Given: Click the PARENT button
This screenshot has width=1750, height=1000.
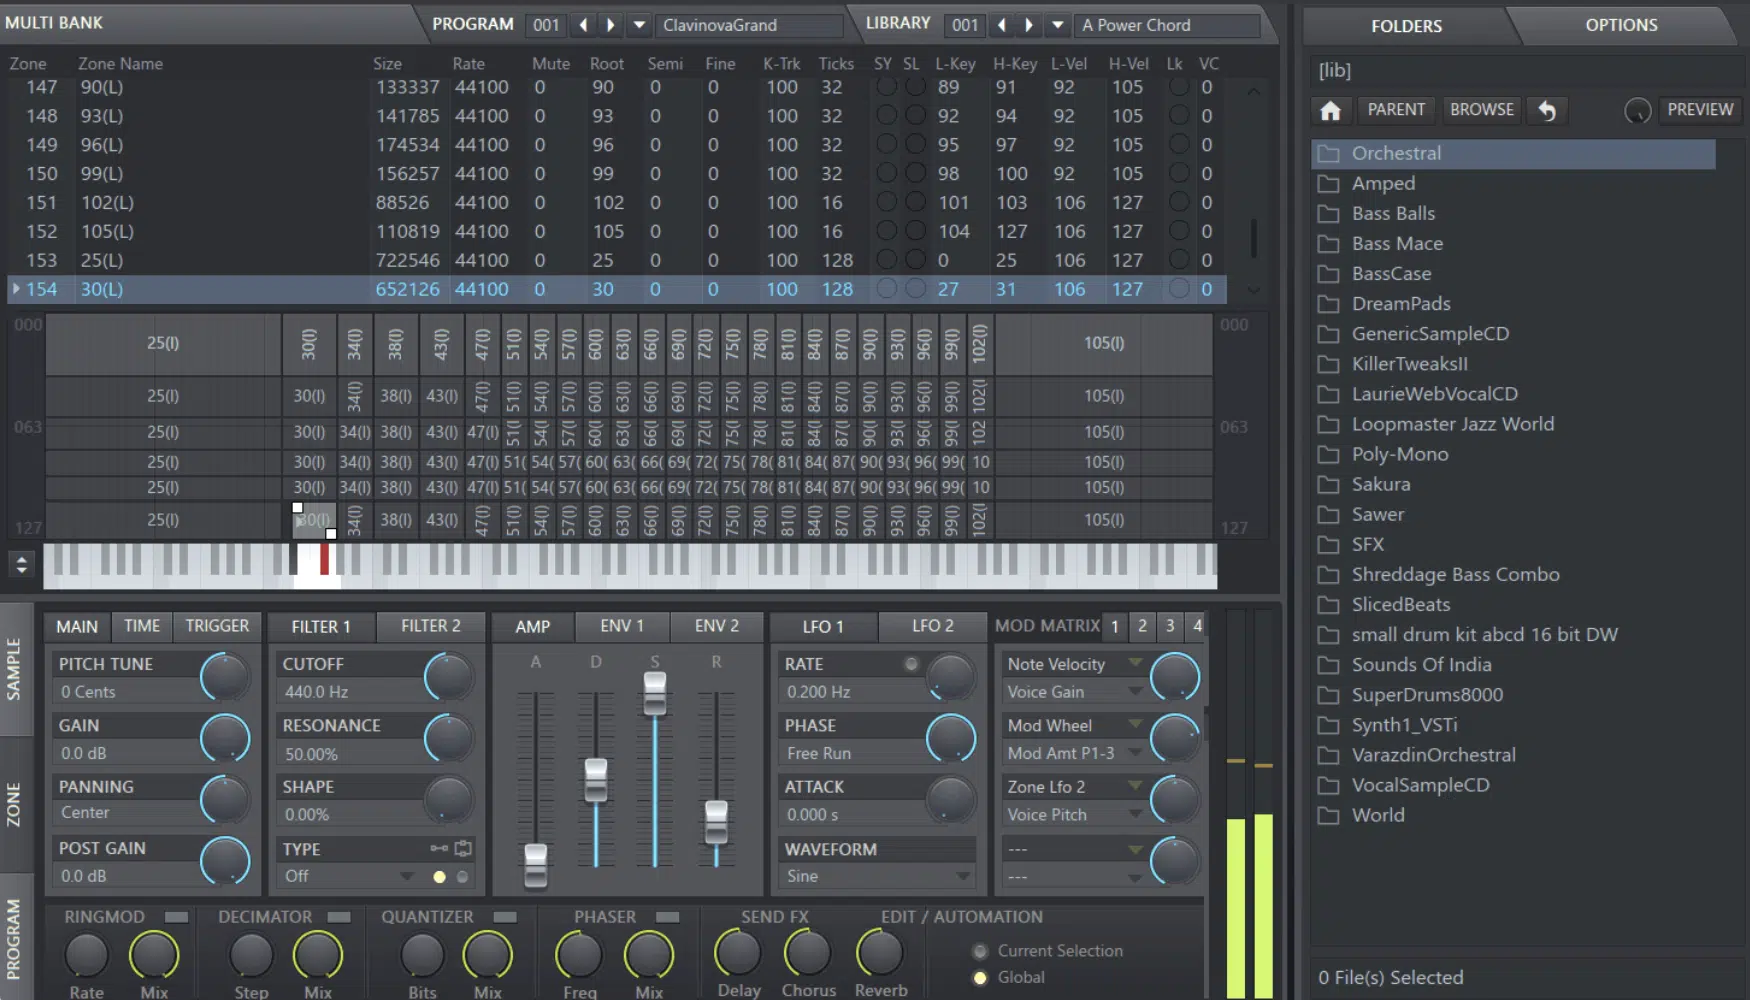Looking at the screenshot, I should (x=1396, y=109).
